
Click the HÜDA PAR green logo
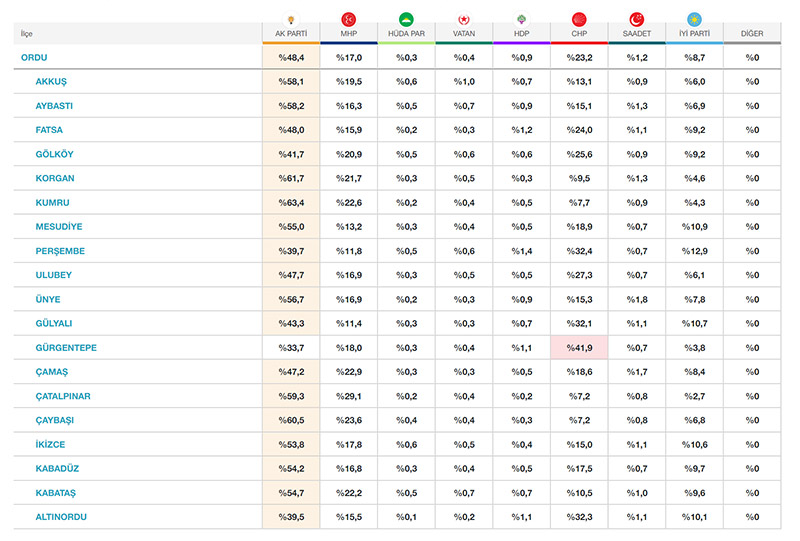tap(406, 19)
